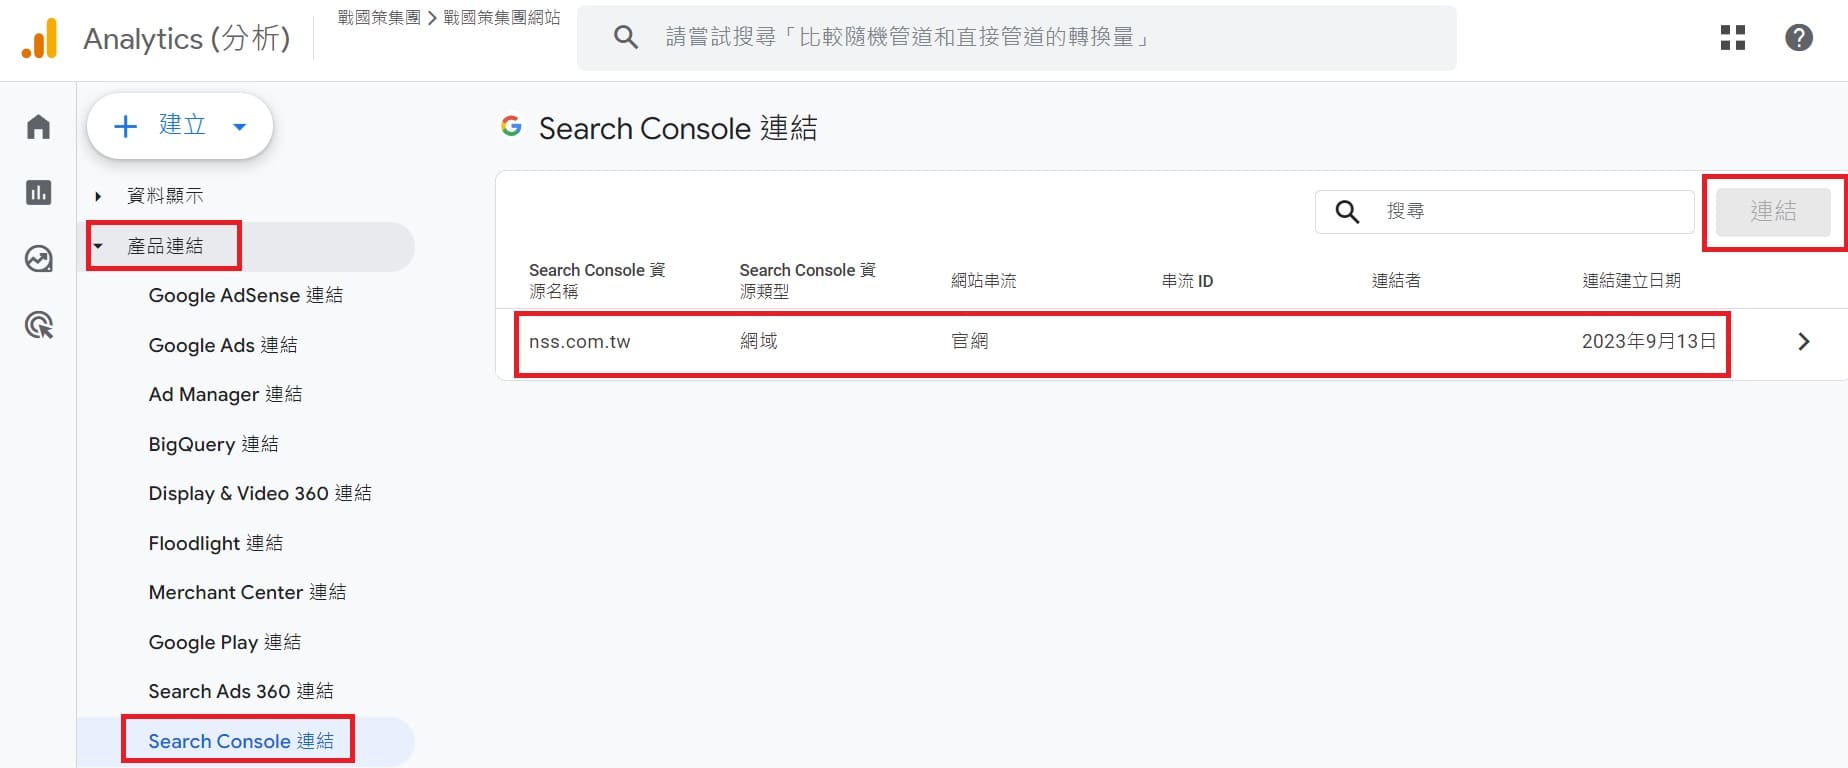Click 戰國策集團 account breadcrumb
1848x768 pixels.
[379, 17]
